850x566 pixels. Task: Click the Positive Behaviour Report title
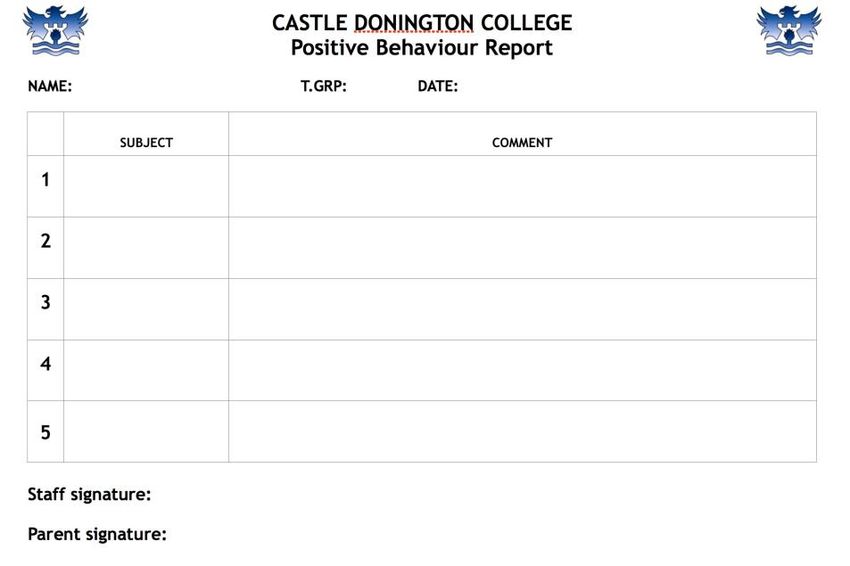coord(422,48)
